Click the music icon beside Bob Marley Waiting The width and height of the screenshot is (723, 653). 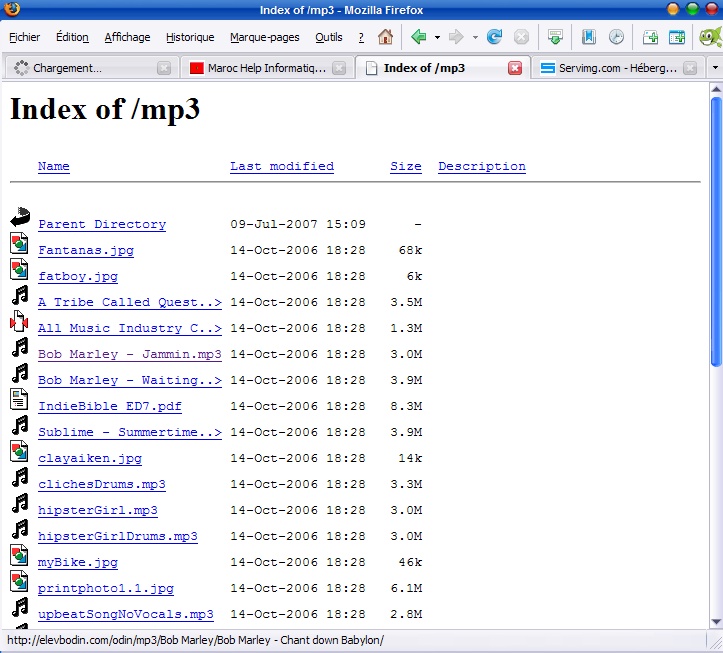(20, 373)
